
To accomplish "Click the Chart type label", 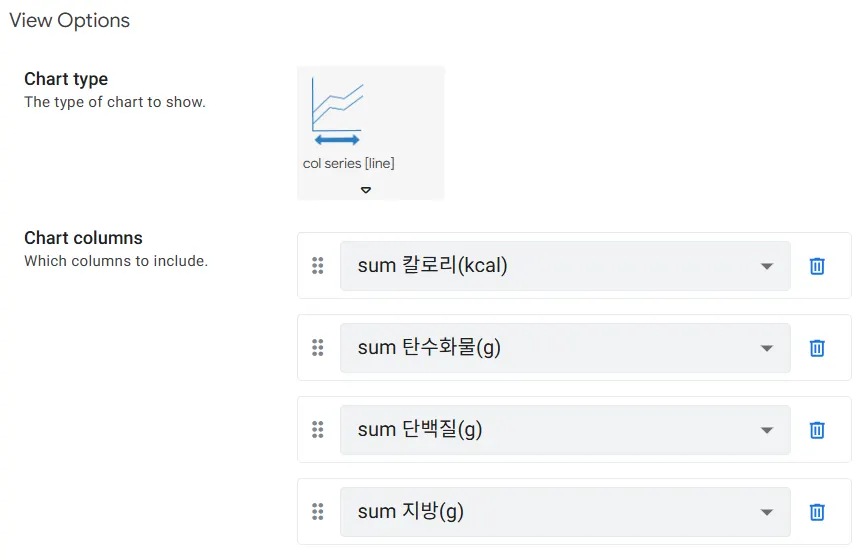I will pos(66,79).
